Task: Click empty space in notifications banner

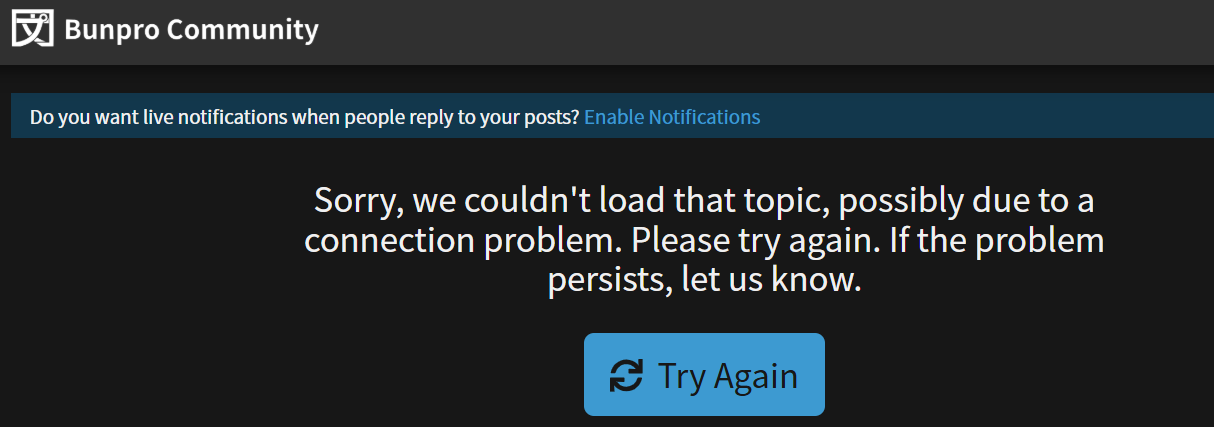Action: click(980, 117)
